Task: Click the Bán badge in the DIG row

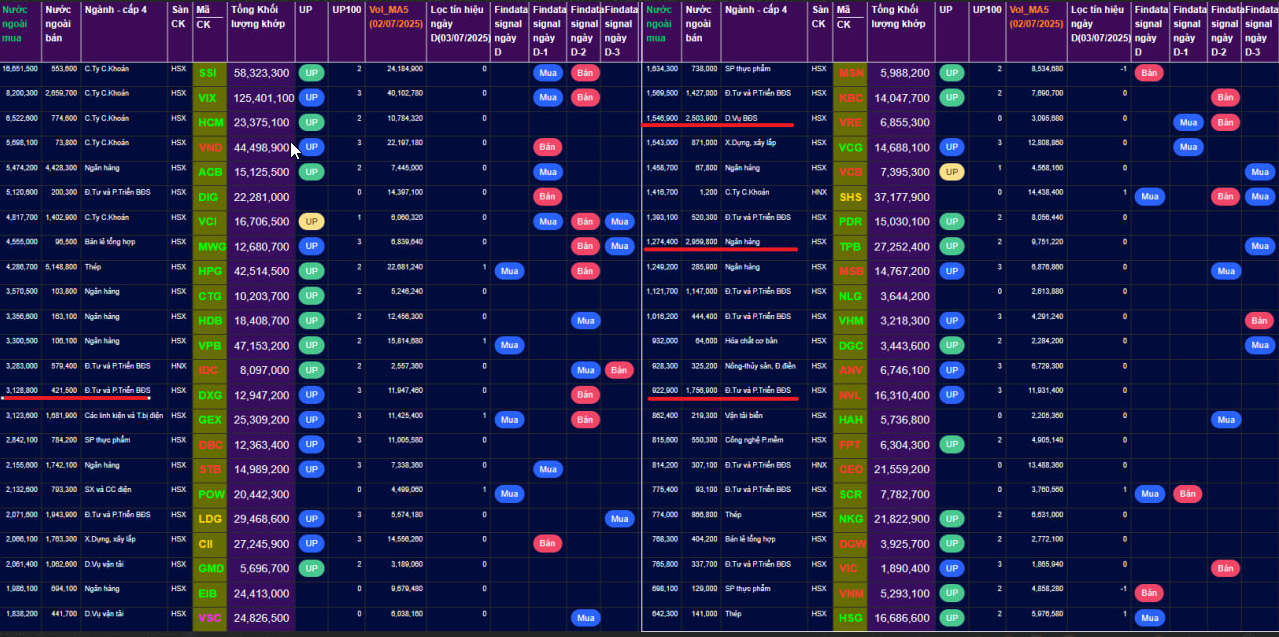Action: [547, 196]
